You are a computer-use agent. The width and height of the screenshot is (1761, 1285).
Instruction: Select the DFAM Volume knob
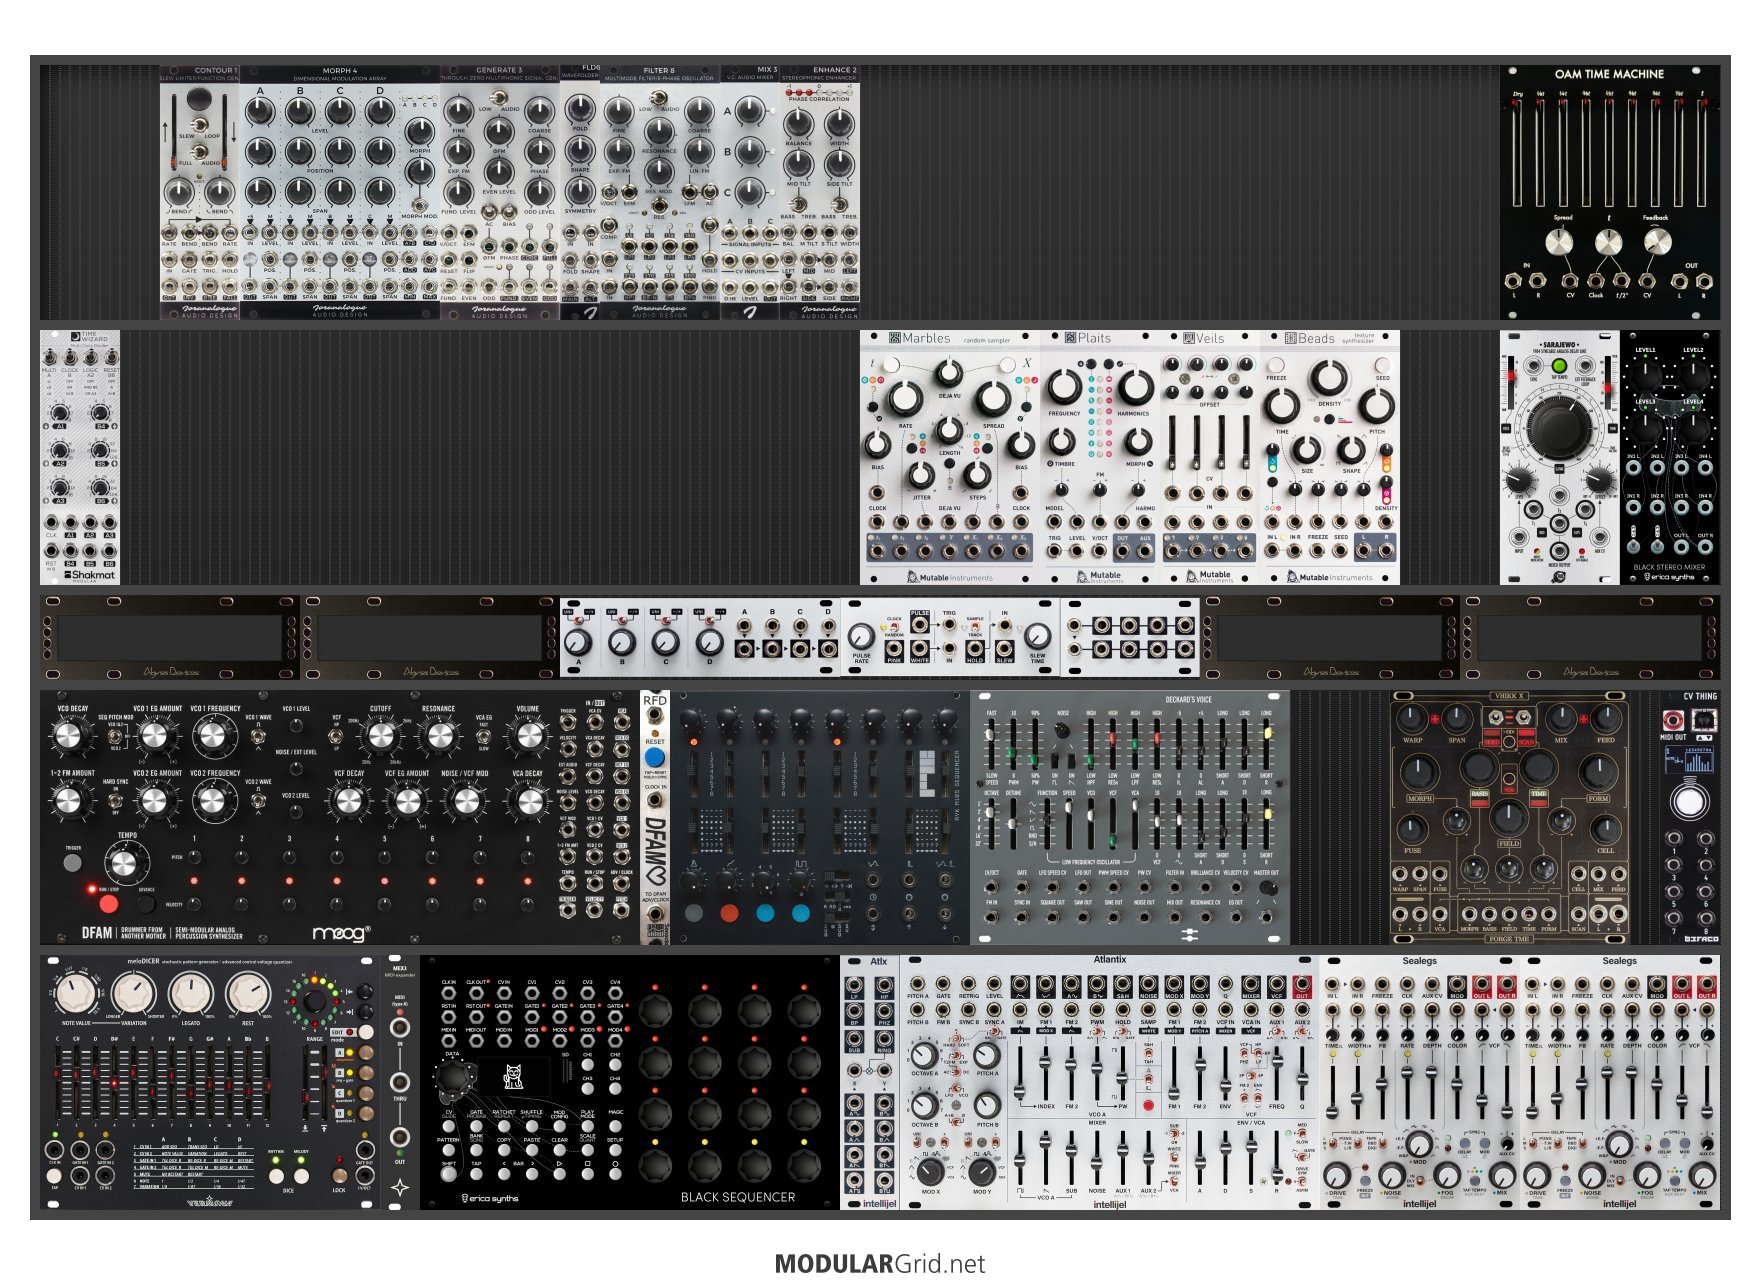[528, 736]
